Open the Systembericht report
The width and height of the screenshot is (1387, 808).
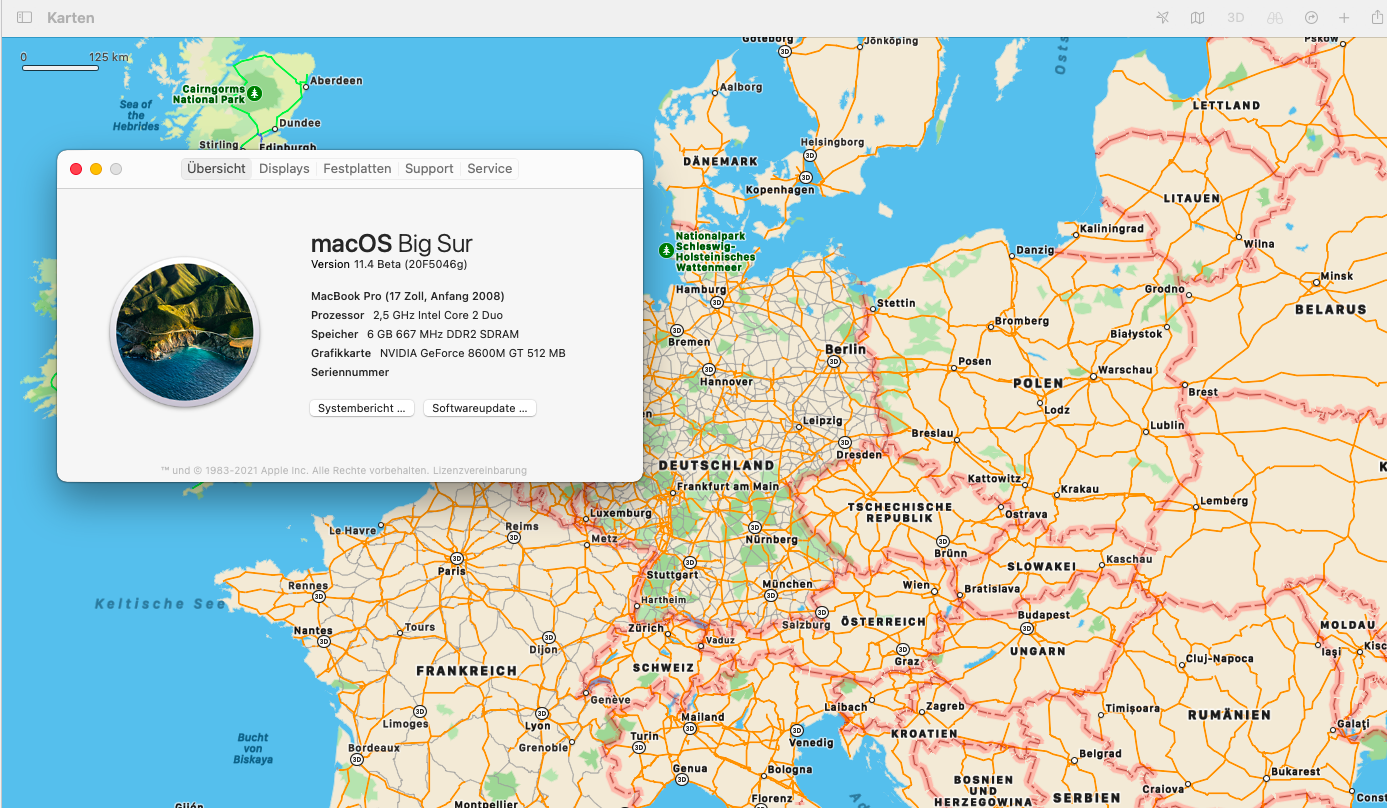362,408
